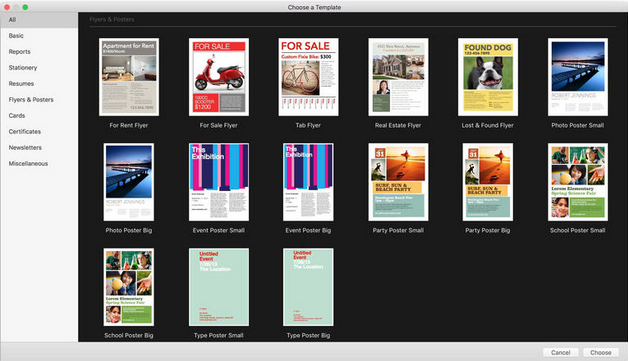Show All templates in sidebar
Screen dimensions: 628x361
(39, 20)
